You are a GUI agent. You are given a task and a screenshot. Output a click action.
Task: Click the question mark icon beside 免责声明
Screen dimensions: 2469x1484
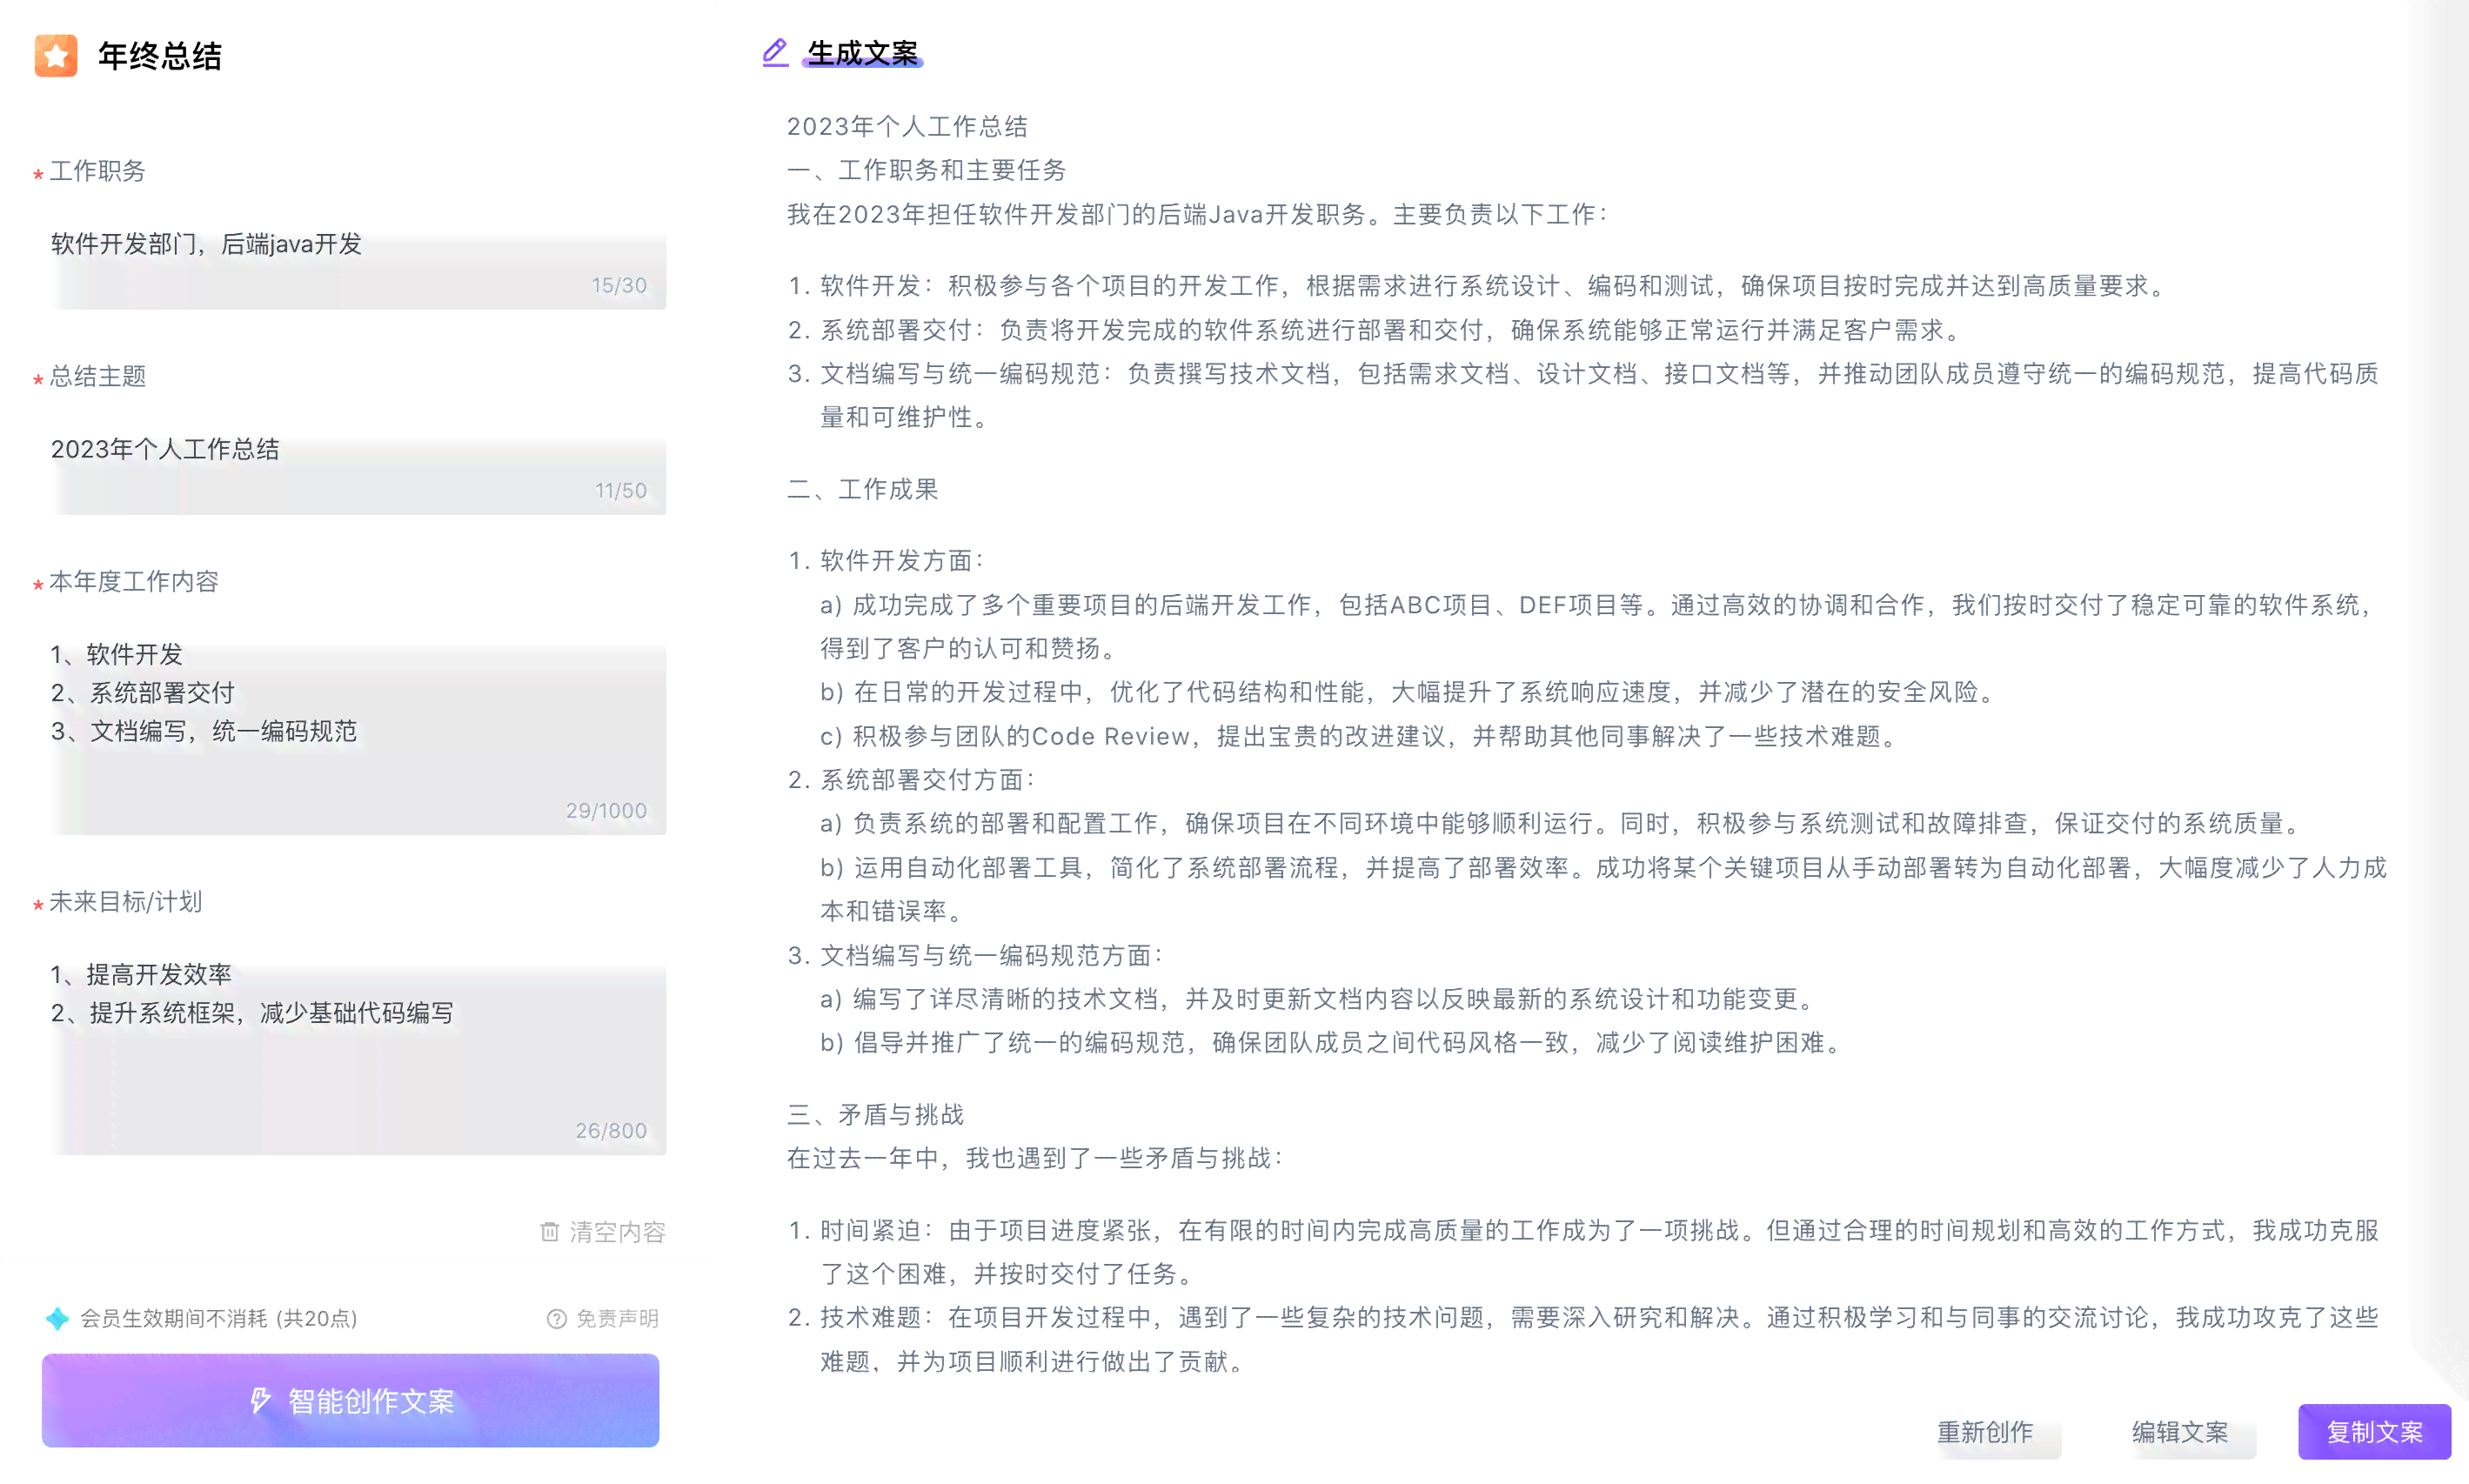coord(557,1318)
